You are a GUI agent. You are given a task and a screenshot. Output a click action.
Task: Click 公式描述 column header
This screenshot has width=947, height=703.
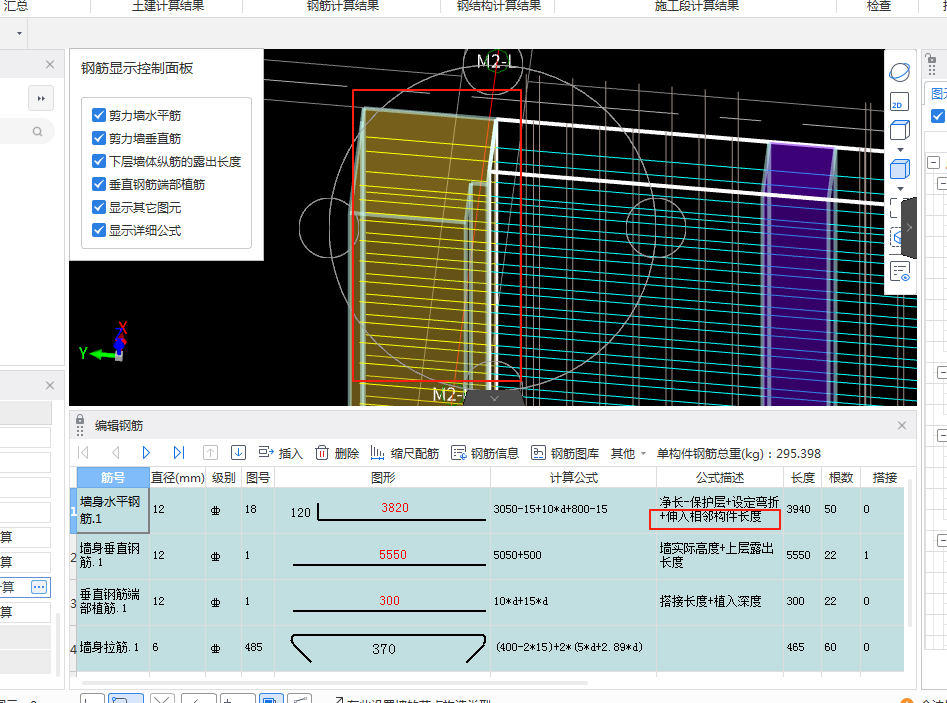tap(720, 477)
